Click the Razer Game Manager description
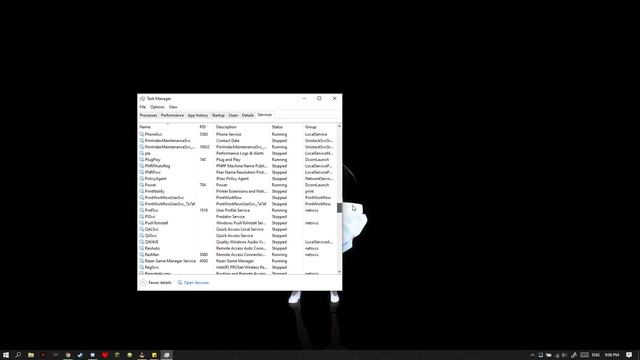 tap(235, 261)
